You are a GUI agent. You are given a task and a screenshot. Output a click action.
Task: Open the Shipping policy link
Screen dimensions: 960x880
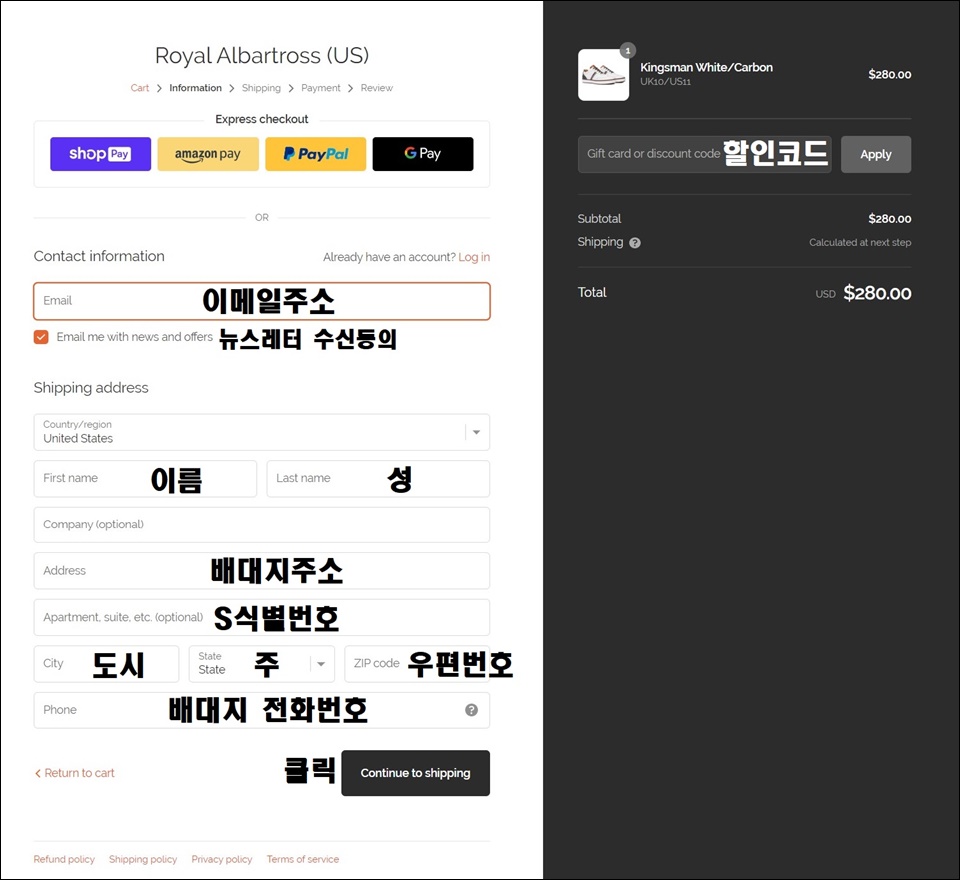pyautogui.click(x=143, y=859)
